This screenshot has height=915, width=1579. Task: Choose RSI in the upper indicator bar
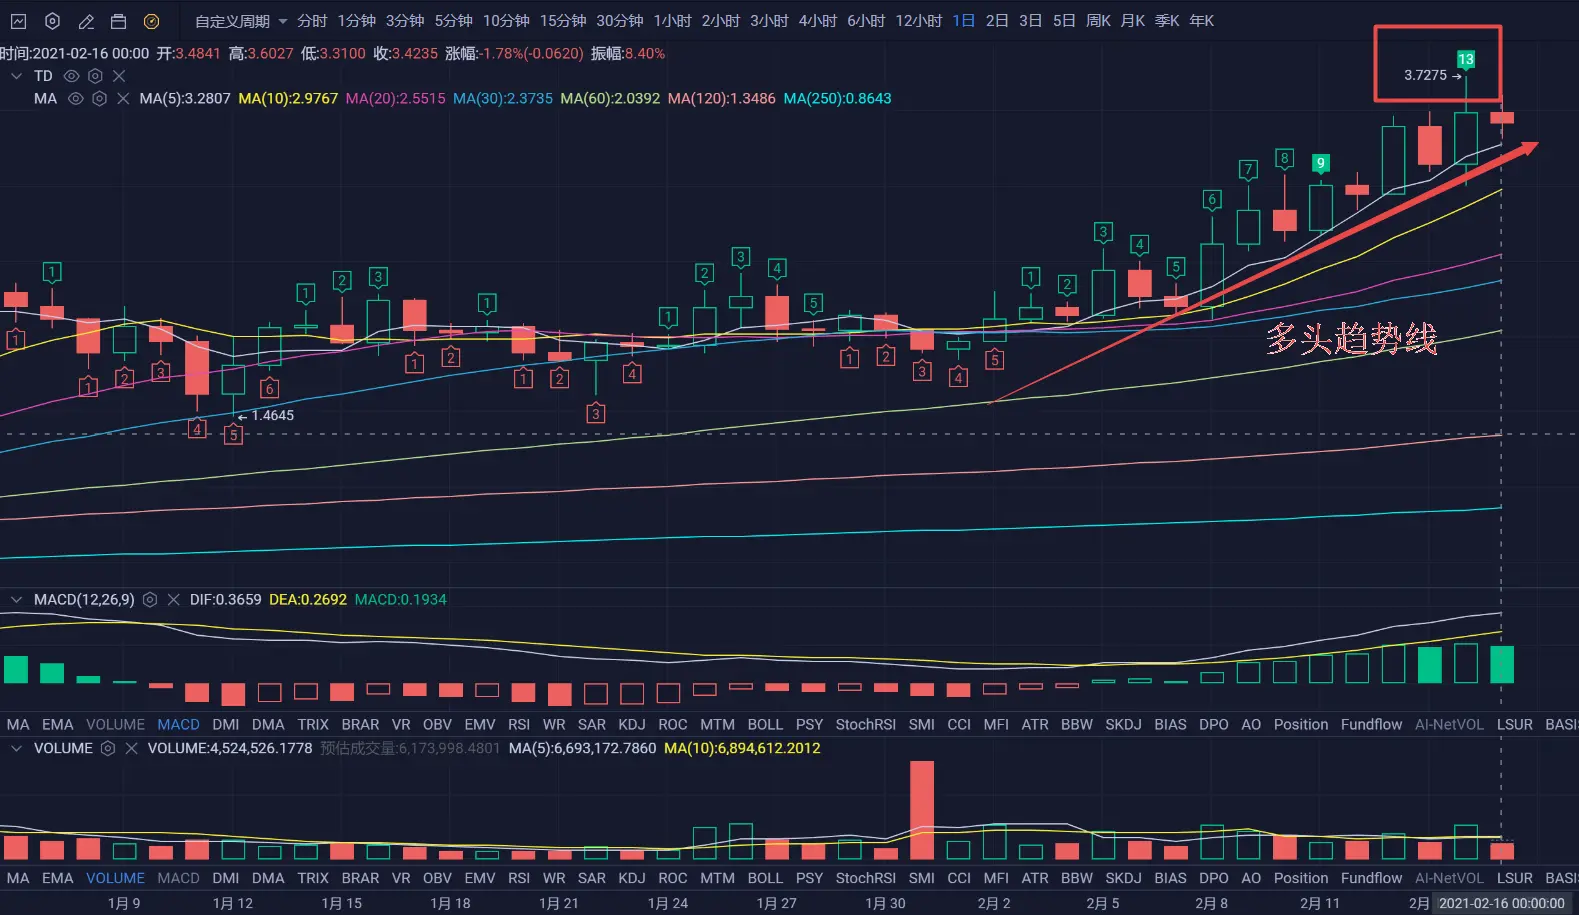[x=519, y=725]
